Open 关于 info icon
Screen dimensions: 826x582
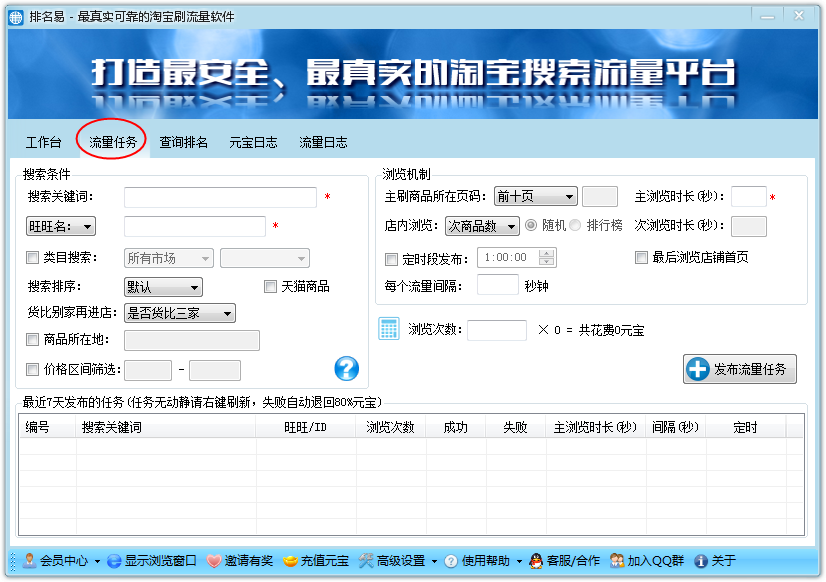[x=701, y=561]
